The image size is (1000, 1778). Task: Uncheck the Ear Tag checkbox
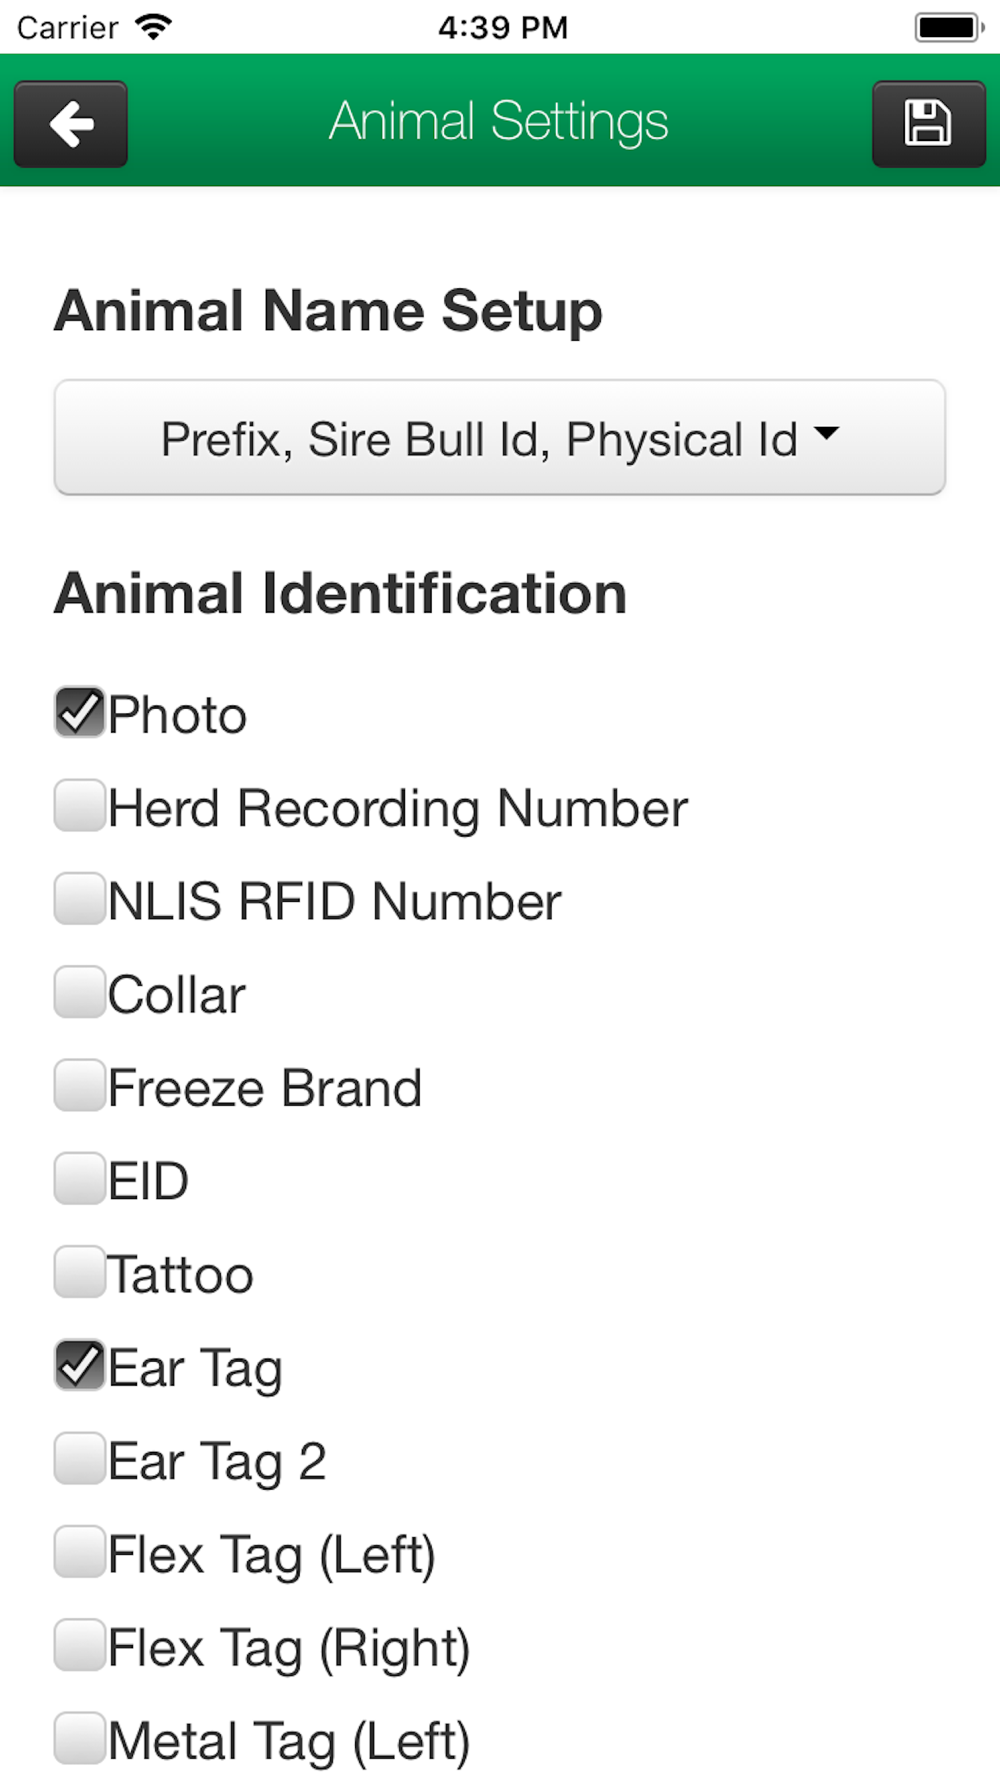[x=80, y=1366]
